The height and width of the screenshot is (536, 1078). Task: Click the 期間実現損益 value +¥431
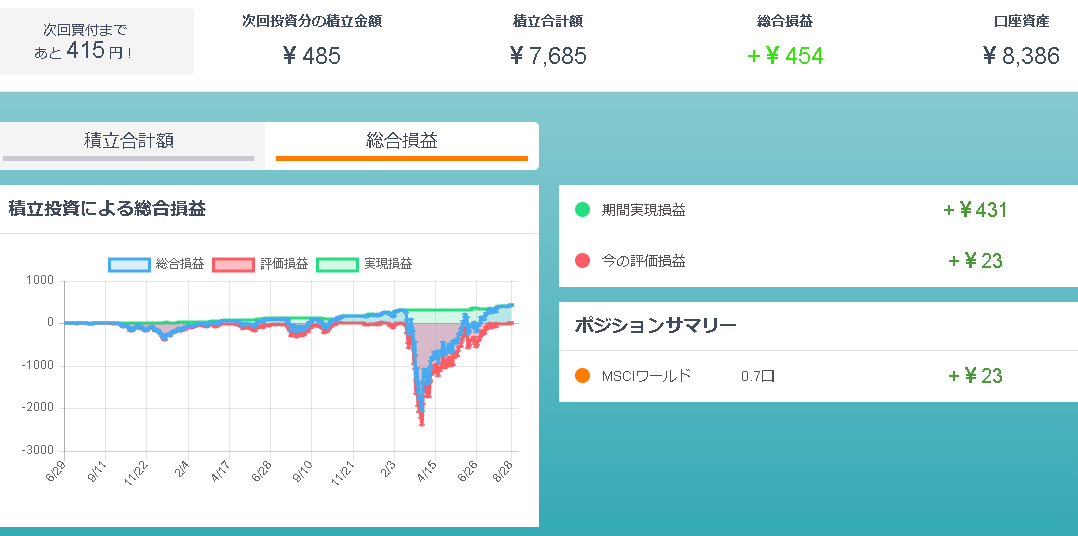click(x=975, y=210)
